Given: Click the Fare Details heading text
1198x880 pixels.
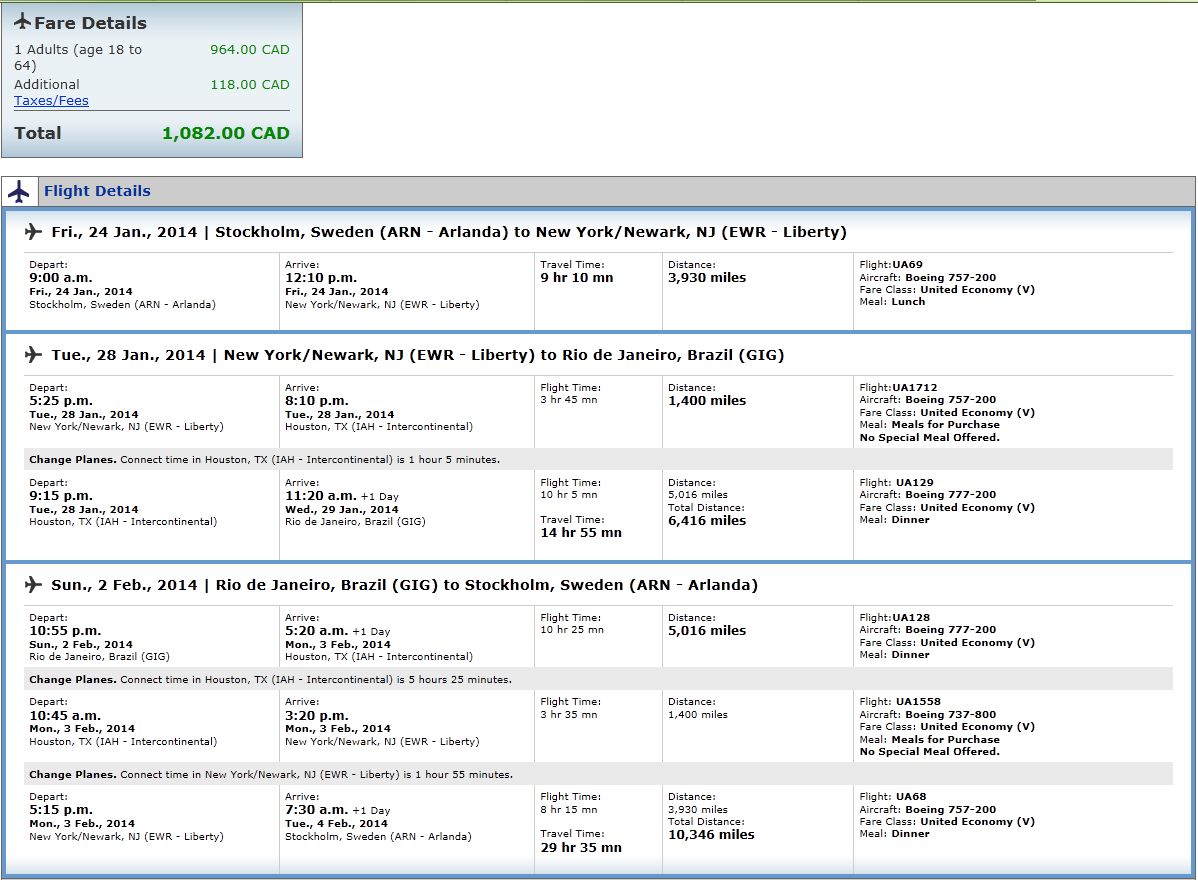Looking at the screenshot, I should coord(90,23).
